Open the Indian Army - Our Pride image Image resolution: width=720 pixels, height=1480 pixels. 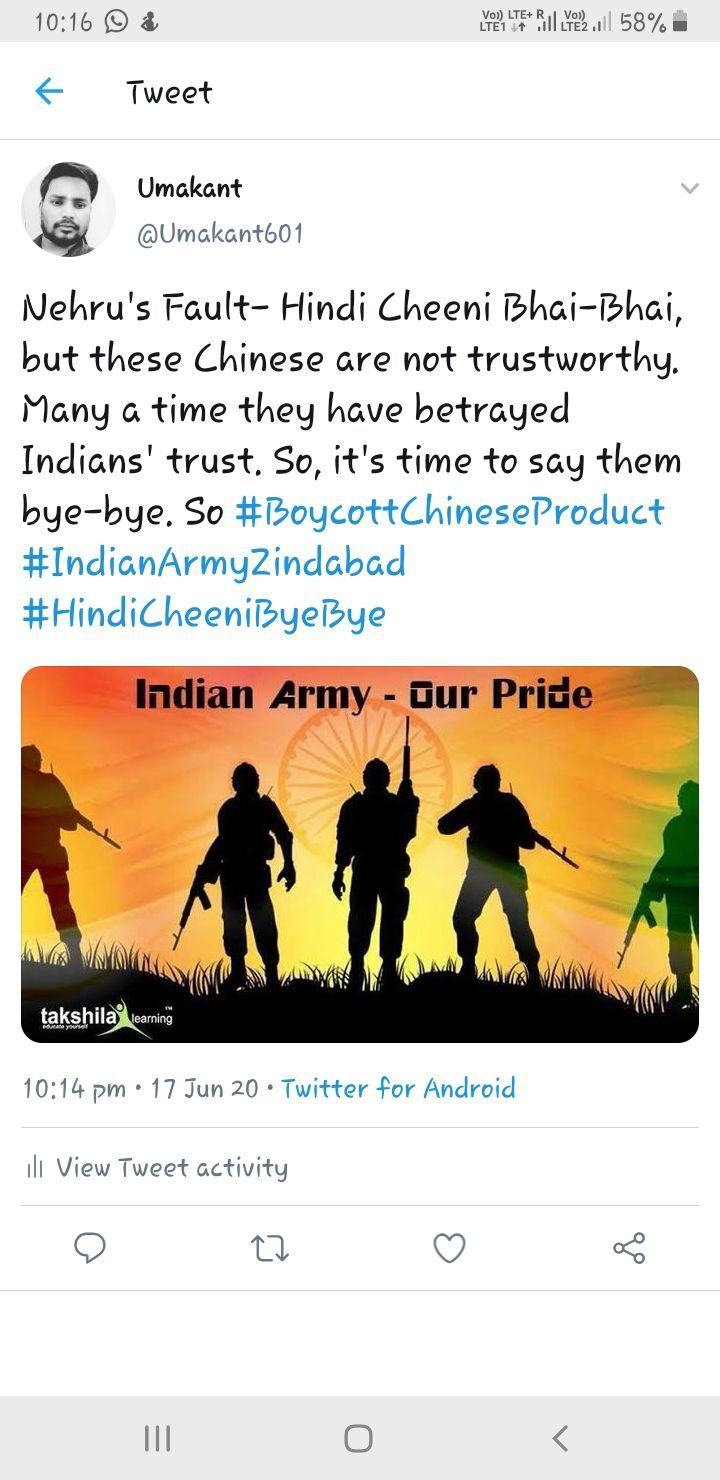coord(360,855)
